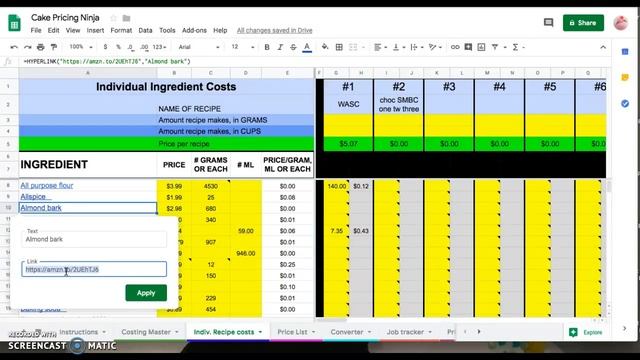Click the insert comment icon
The image size is (640, 360).
tap(468, 47)
